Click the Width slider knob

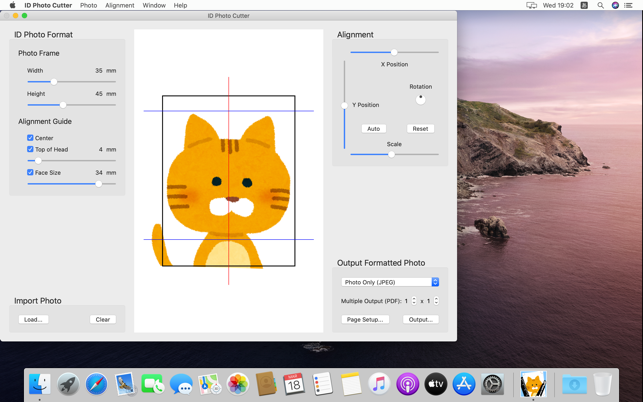pos(54,82)
